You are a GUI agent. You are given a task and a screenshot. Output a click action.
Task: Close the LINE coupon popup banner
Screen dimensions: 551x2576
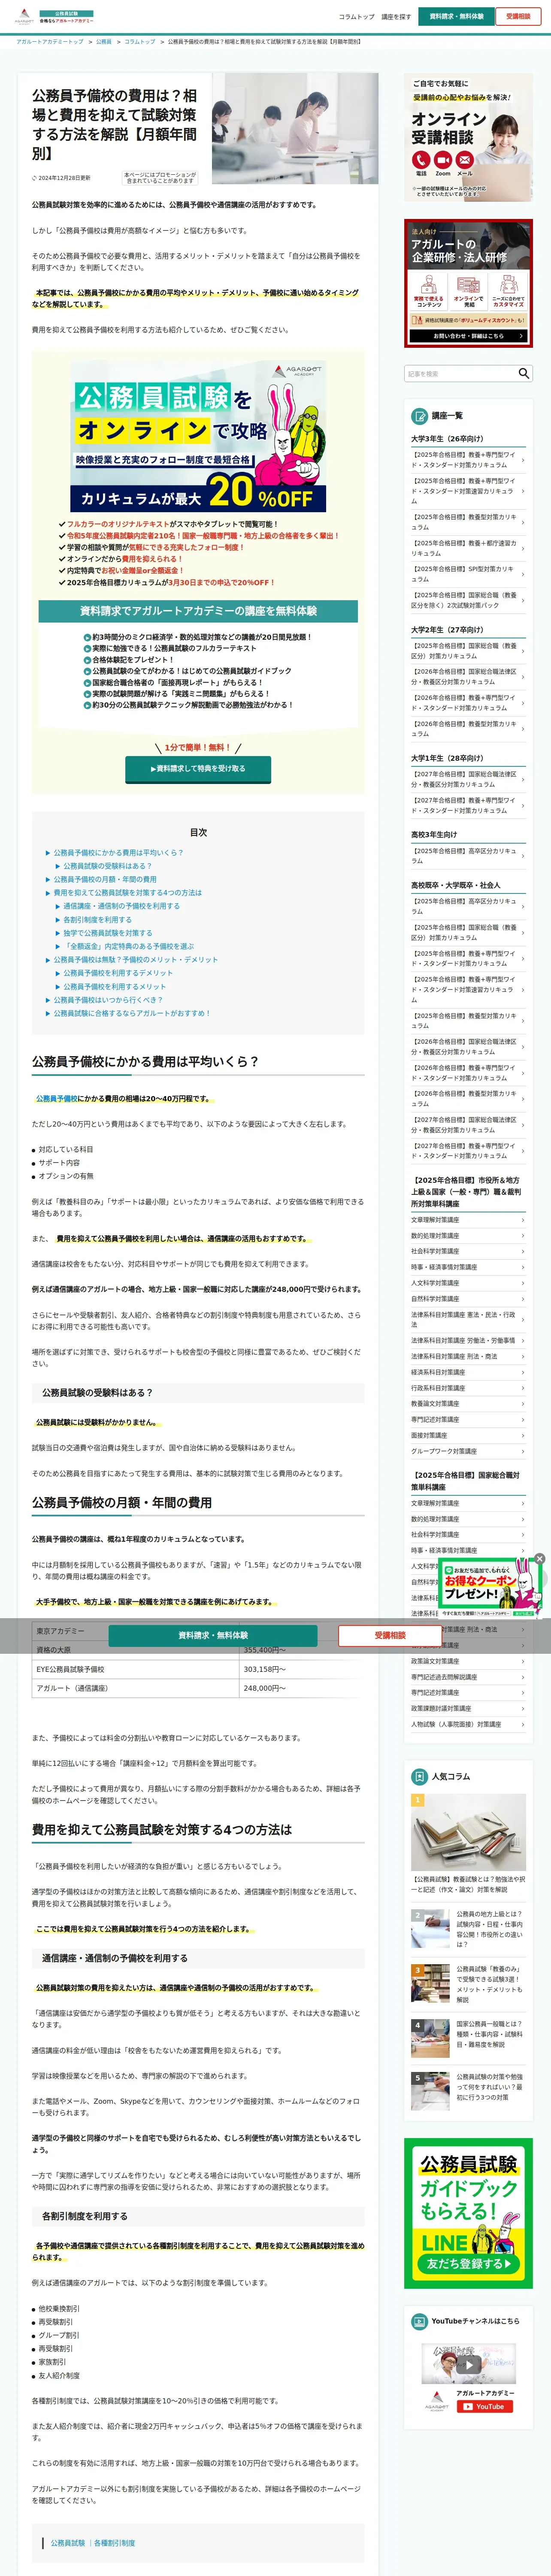pos(539,1558)
